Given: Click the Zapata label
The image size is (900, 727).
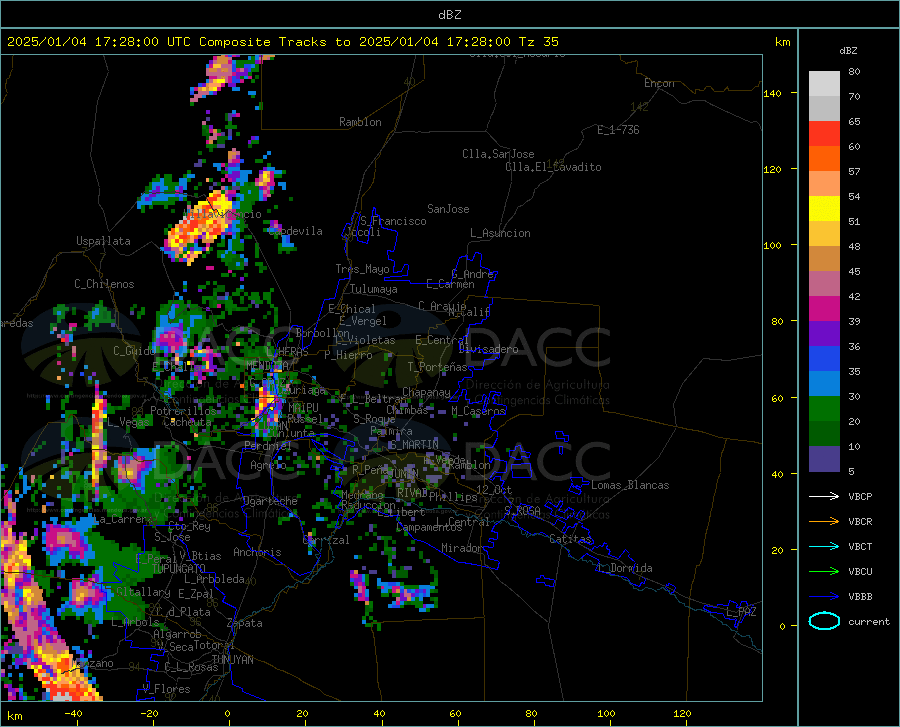Looking at the screenshot, I should (245, 623).
